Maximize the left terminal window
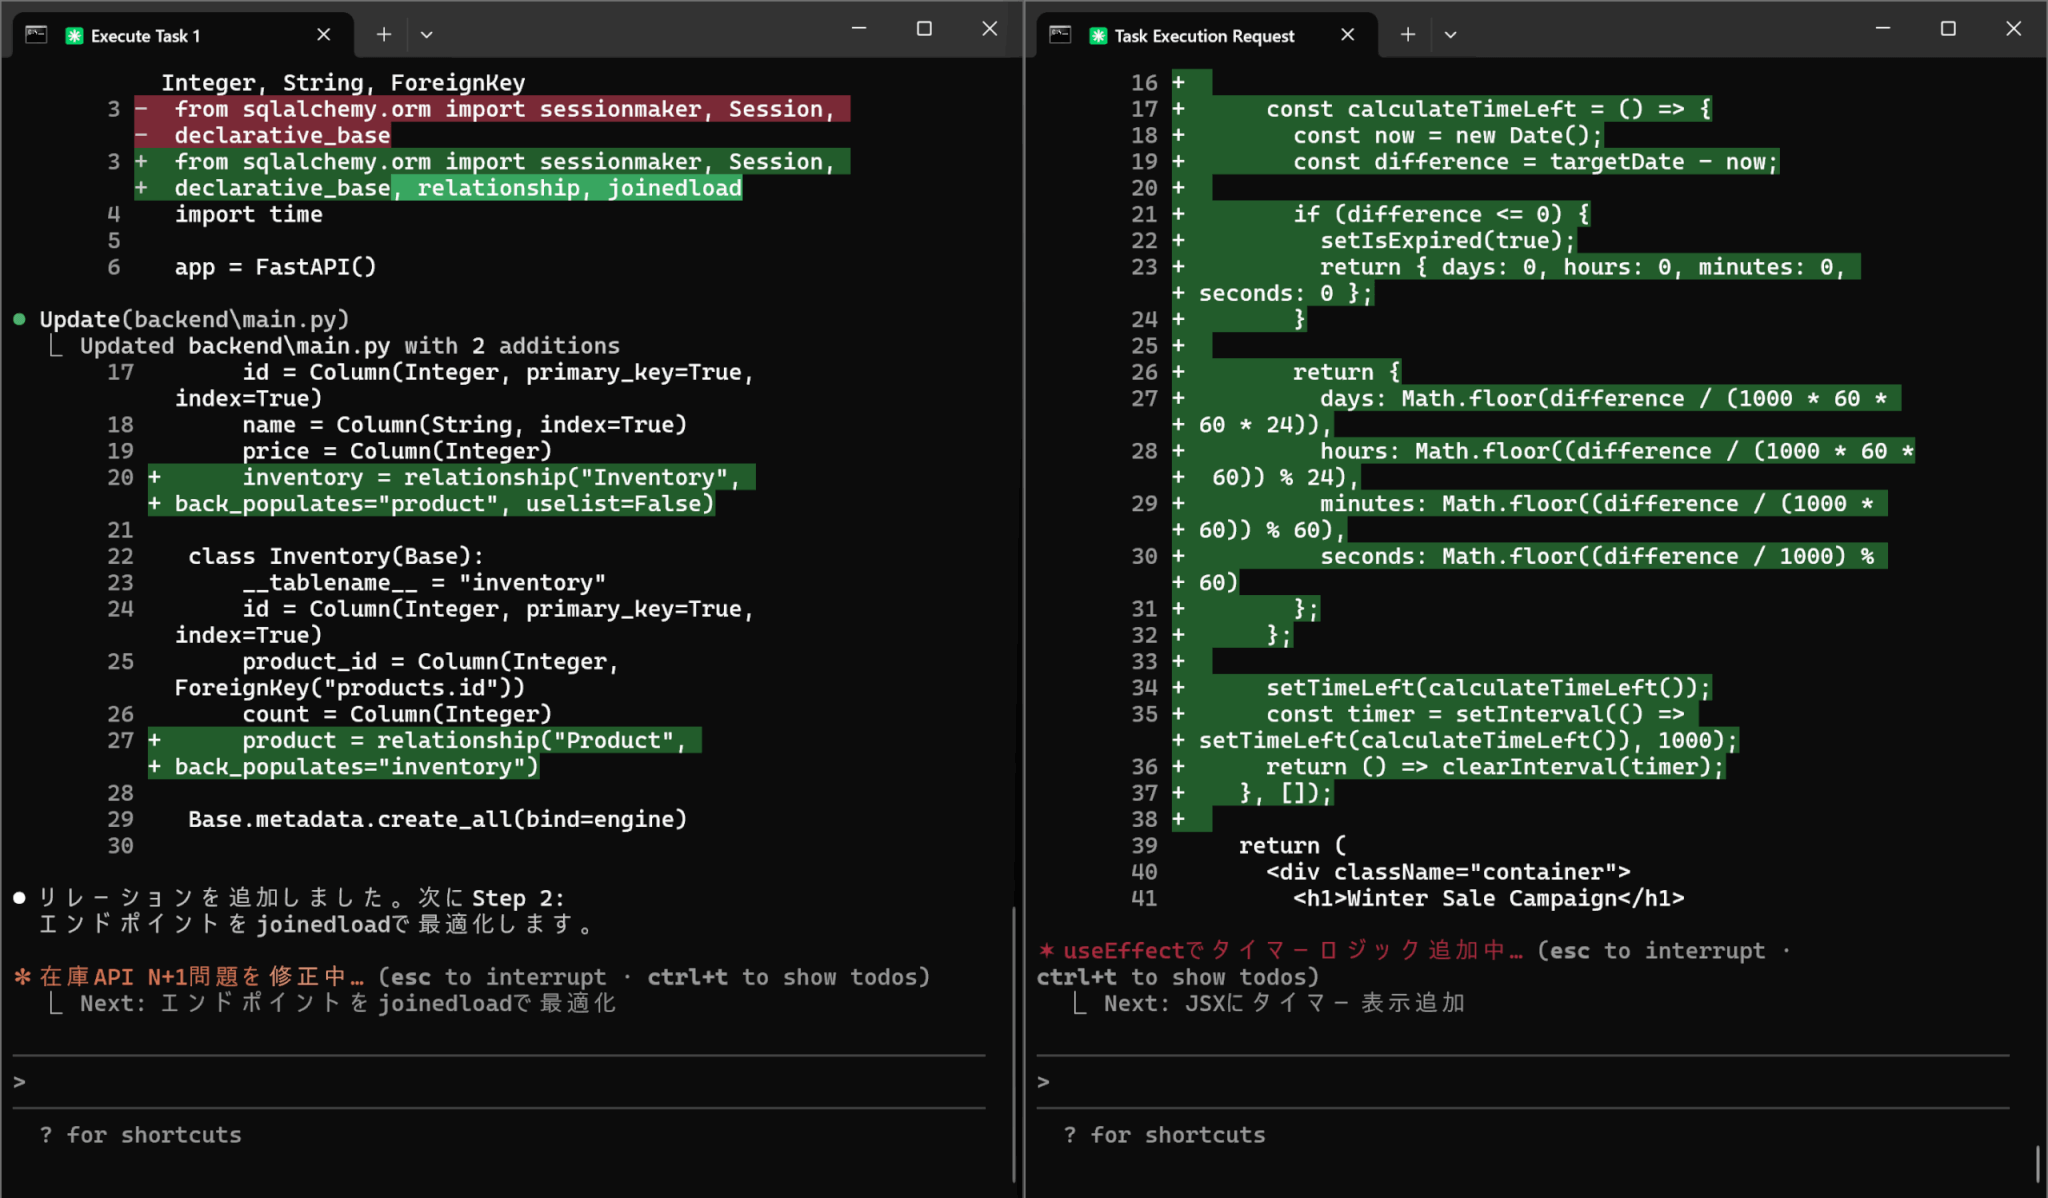 [x=924, y=29]
